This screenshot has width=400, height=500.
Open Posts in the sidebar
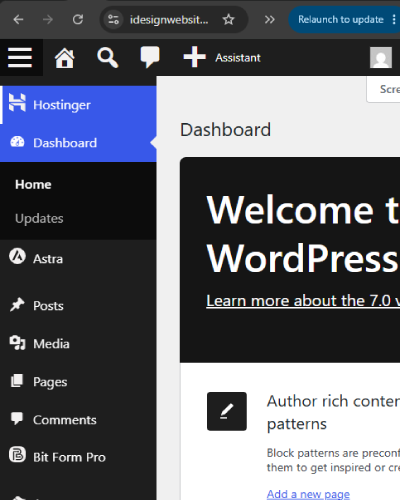click(78, 306)
